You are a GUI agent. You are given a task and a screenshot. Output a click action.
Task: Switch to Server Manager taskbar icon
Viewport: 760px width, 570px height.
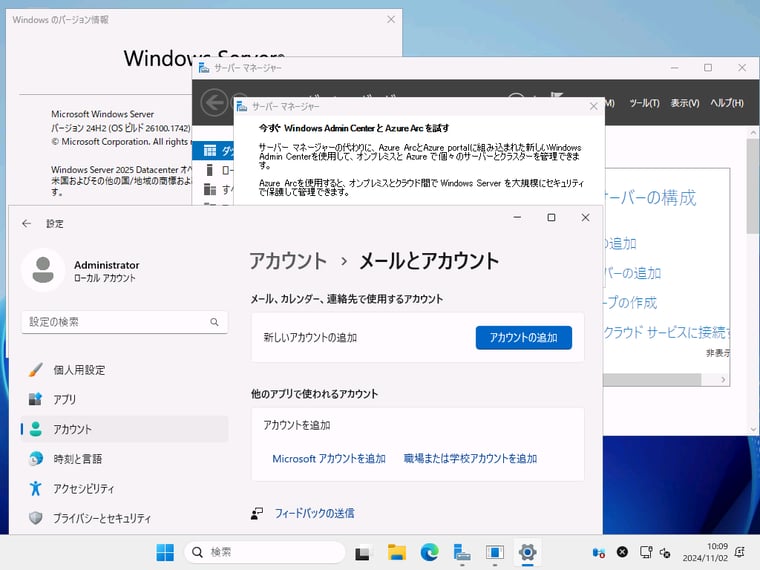click(462, 552)
